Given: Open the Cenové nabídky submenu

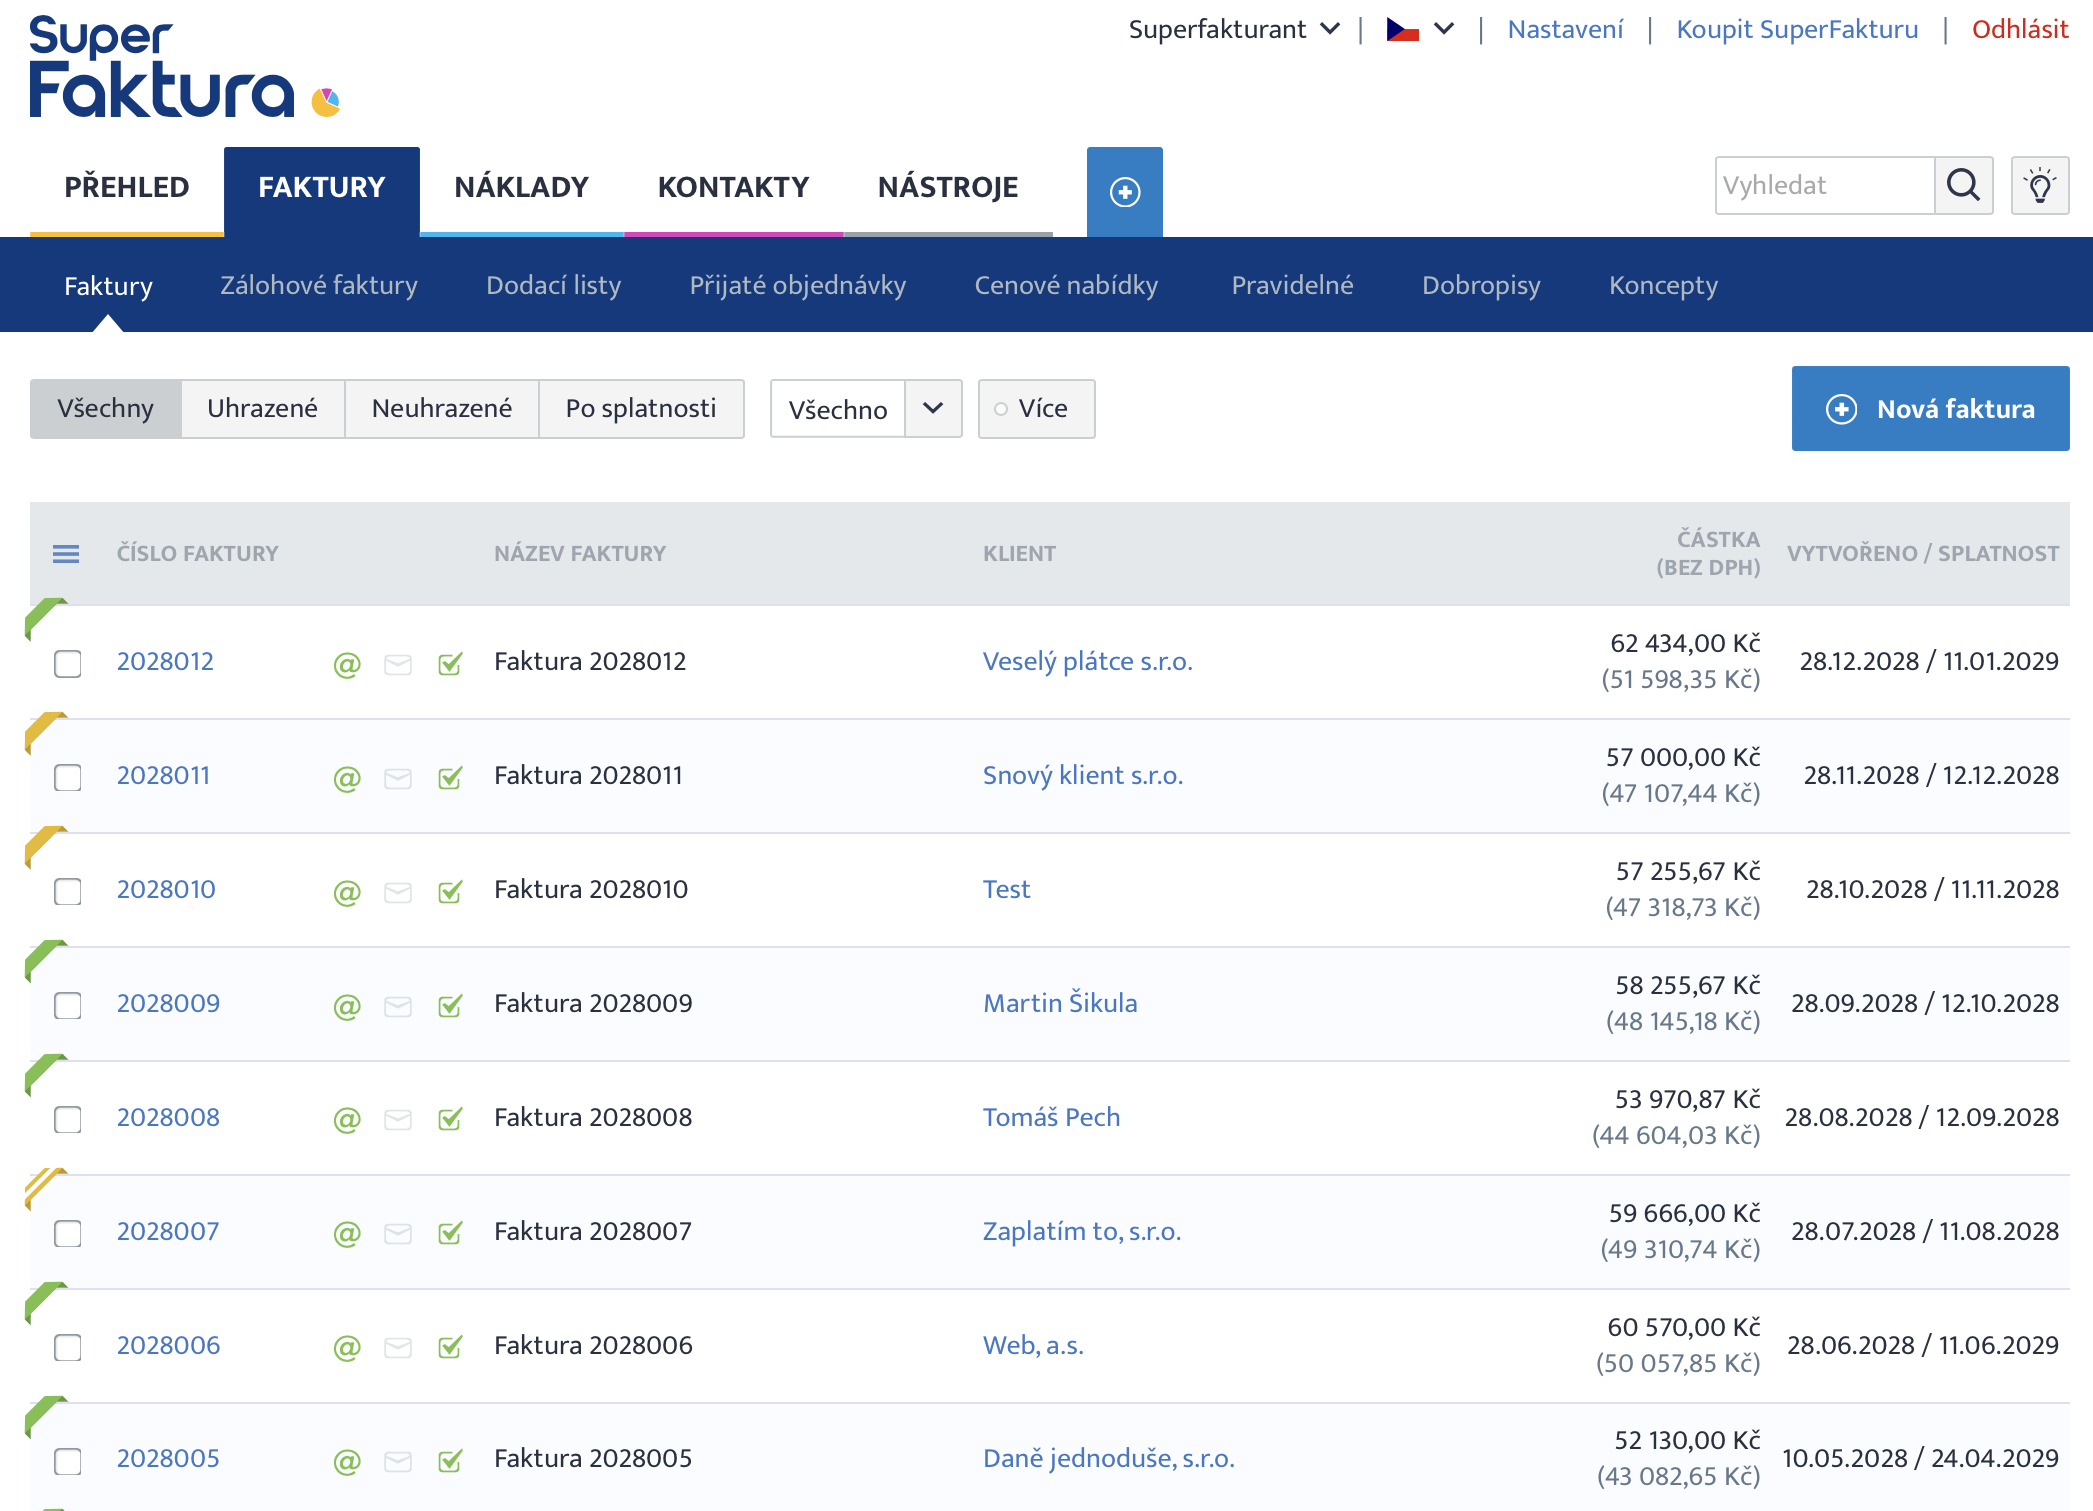Looking at the screenshot, I should [1066, 285].
